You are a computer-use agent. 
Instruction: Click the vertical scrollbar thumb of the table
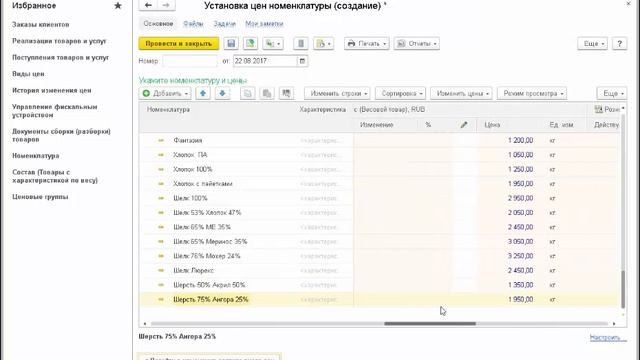[x=623, y=289]
